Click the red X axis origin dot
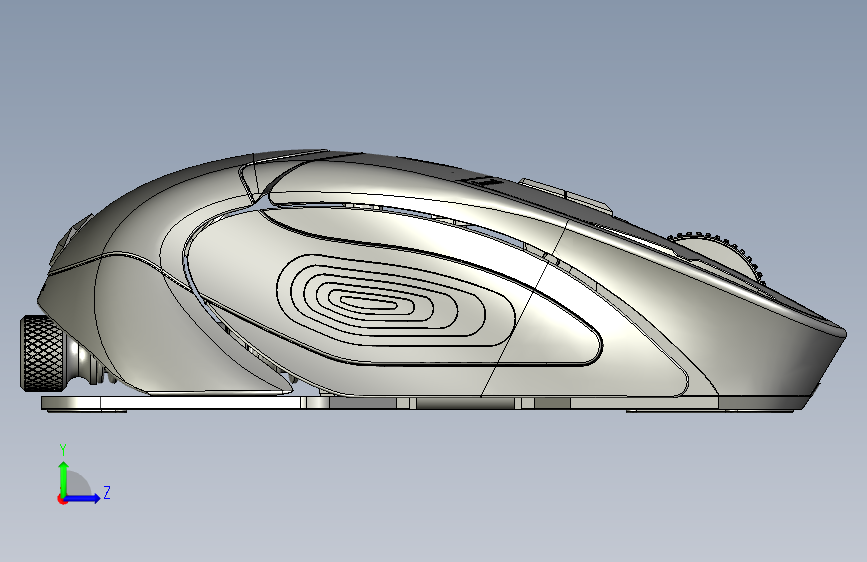867x562 pixels. [61, 499]
